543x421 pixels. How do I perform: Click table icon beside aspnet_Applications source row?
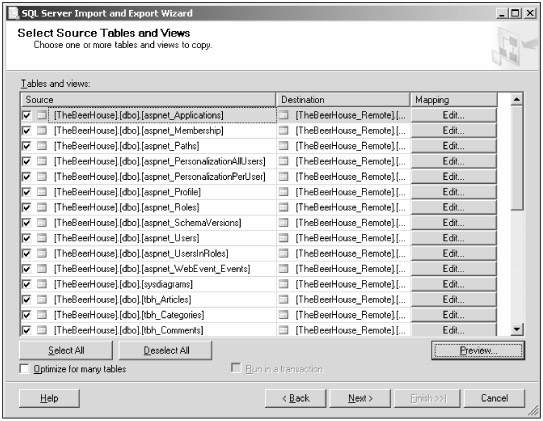point(42,115)
